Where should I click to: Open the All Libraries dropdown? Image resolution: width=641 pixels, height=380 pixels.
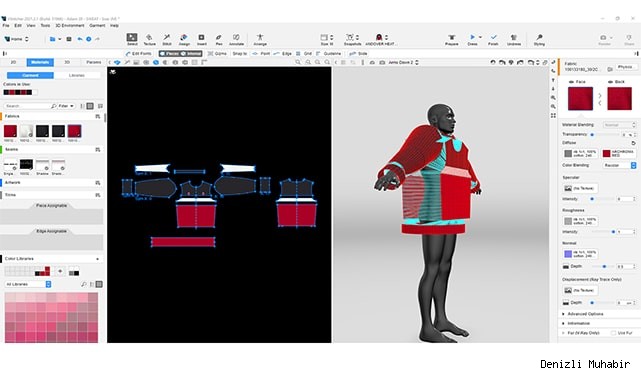(x=28, y=284)
